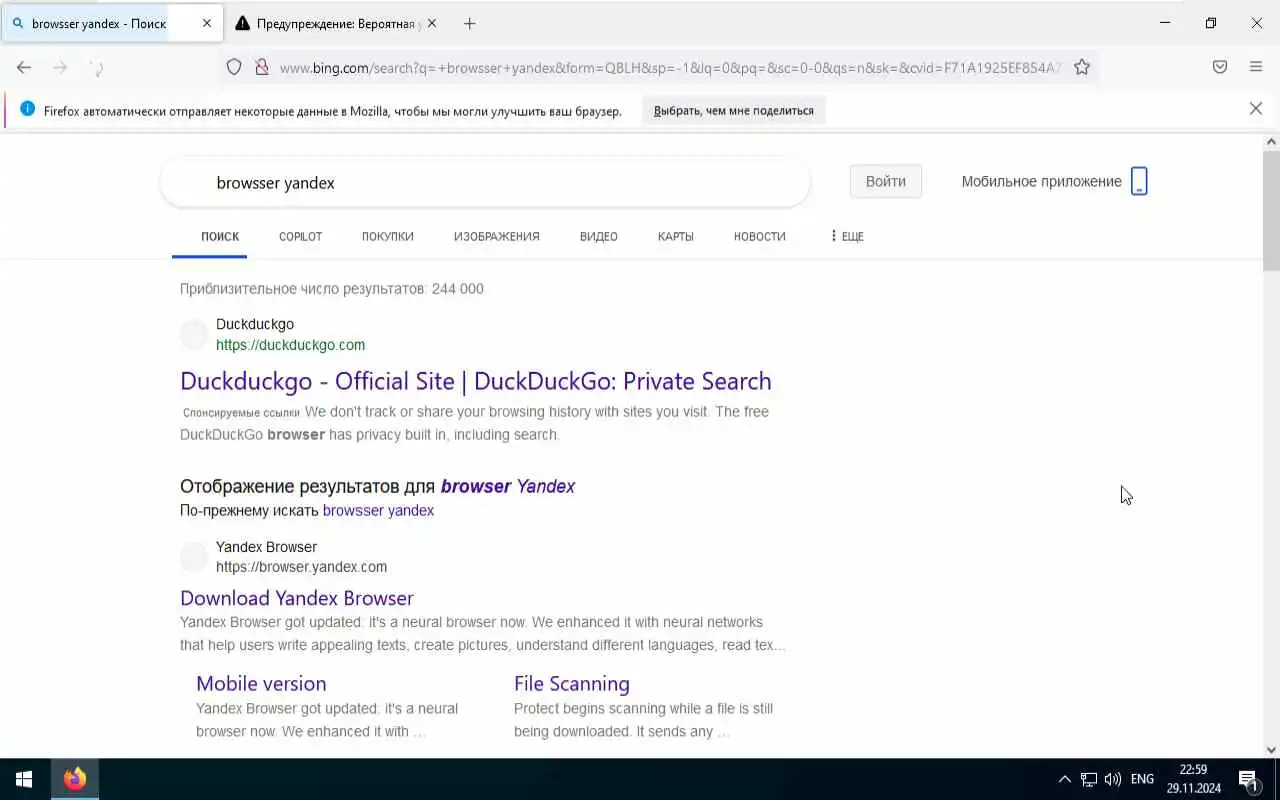Open a new tab with plus button
This screenshot has height=800, width=1280.
pyautogui.click(x=470, y=23)
